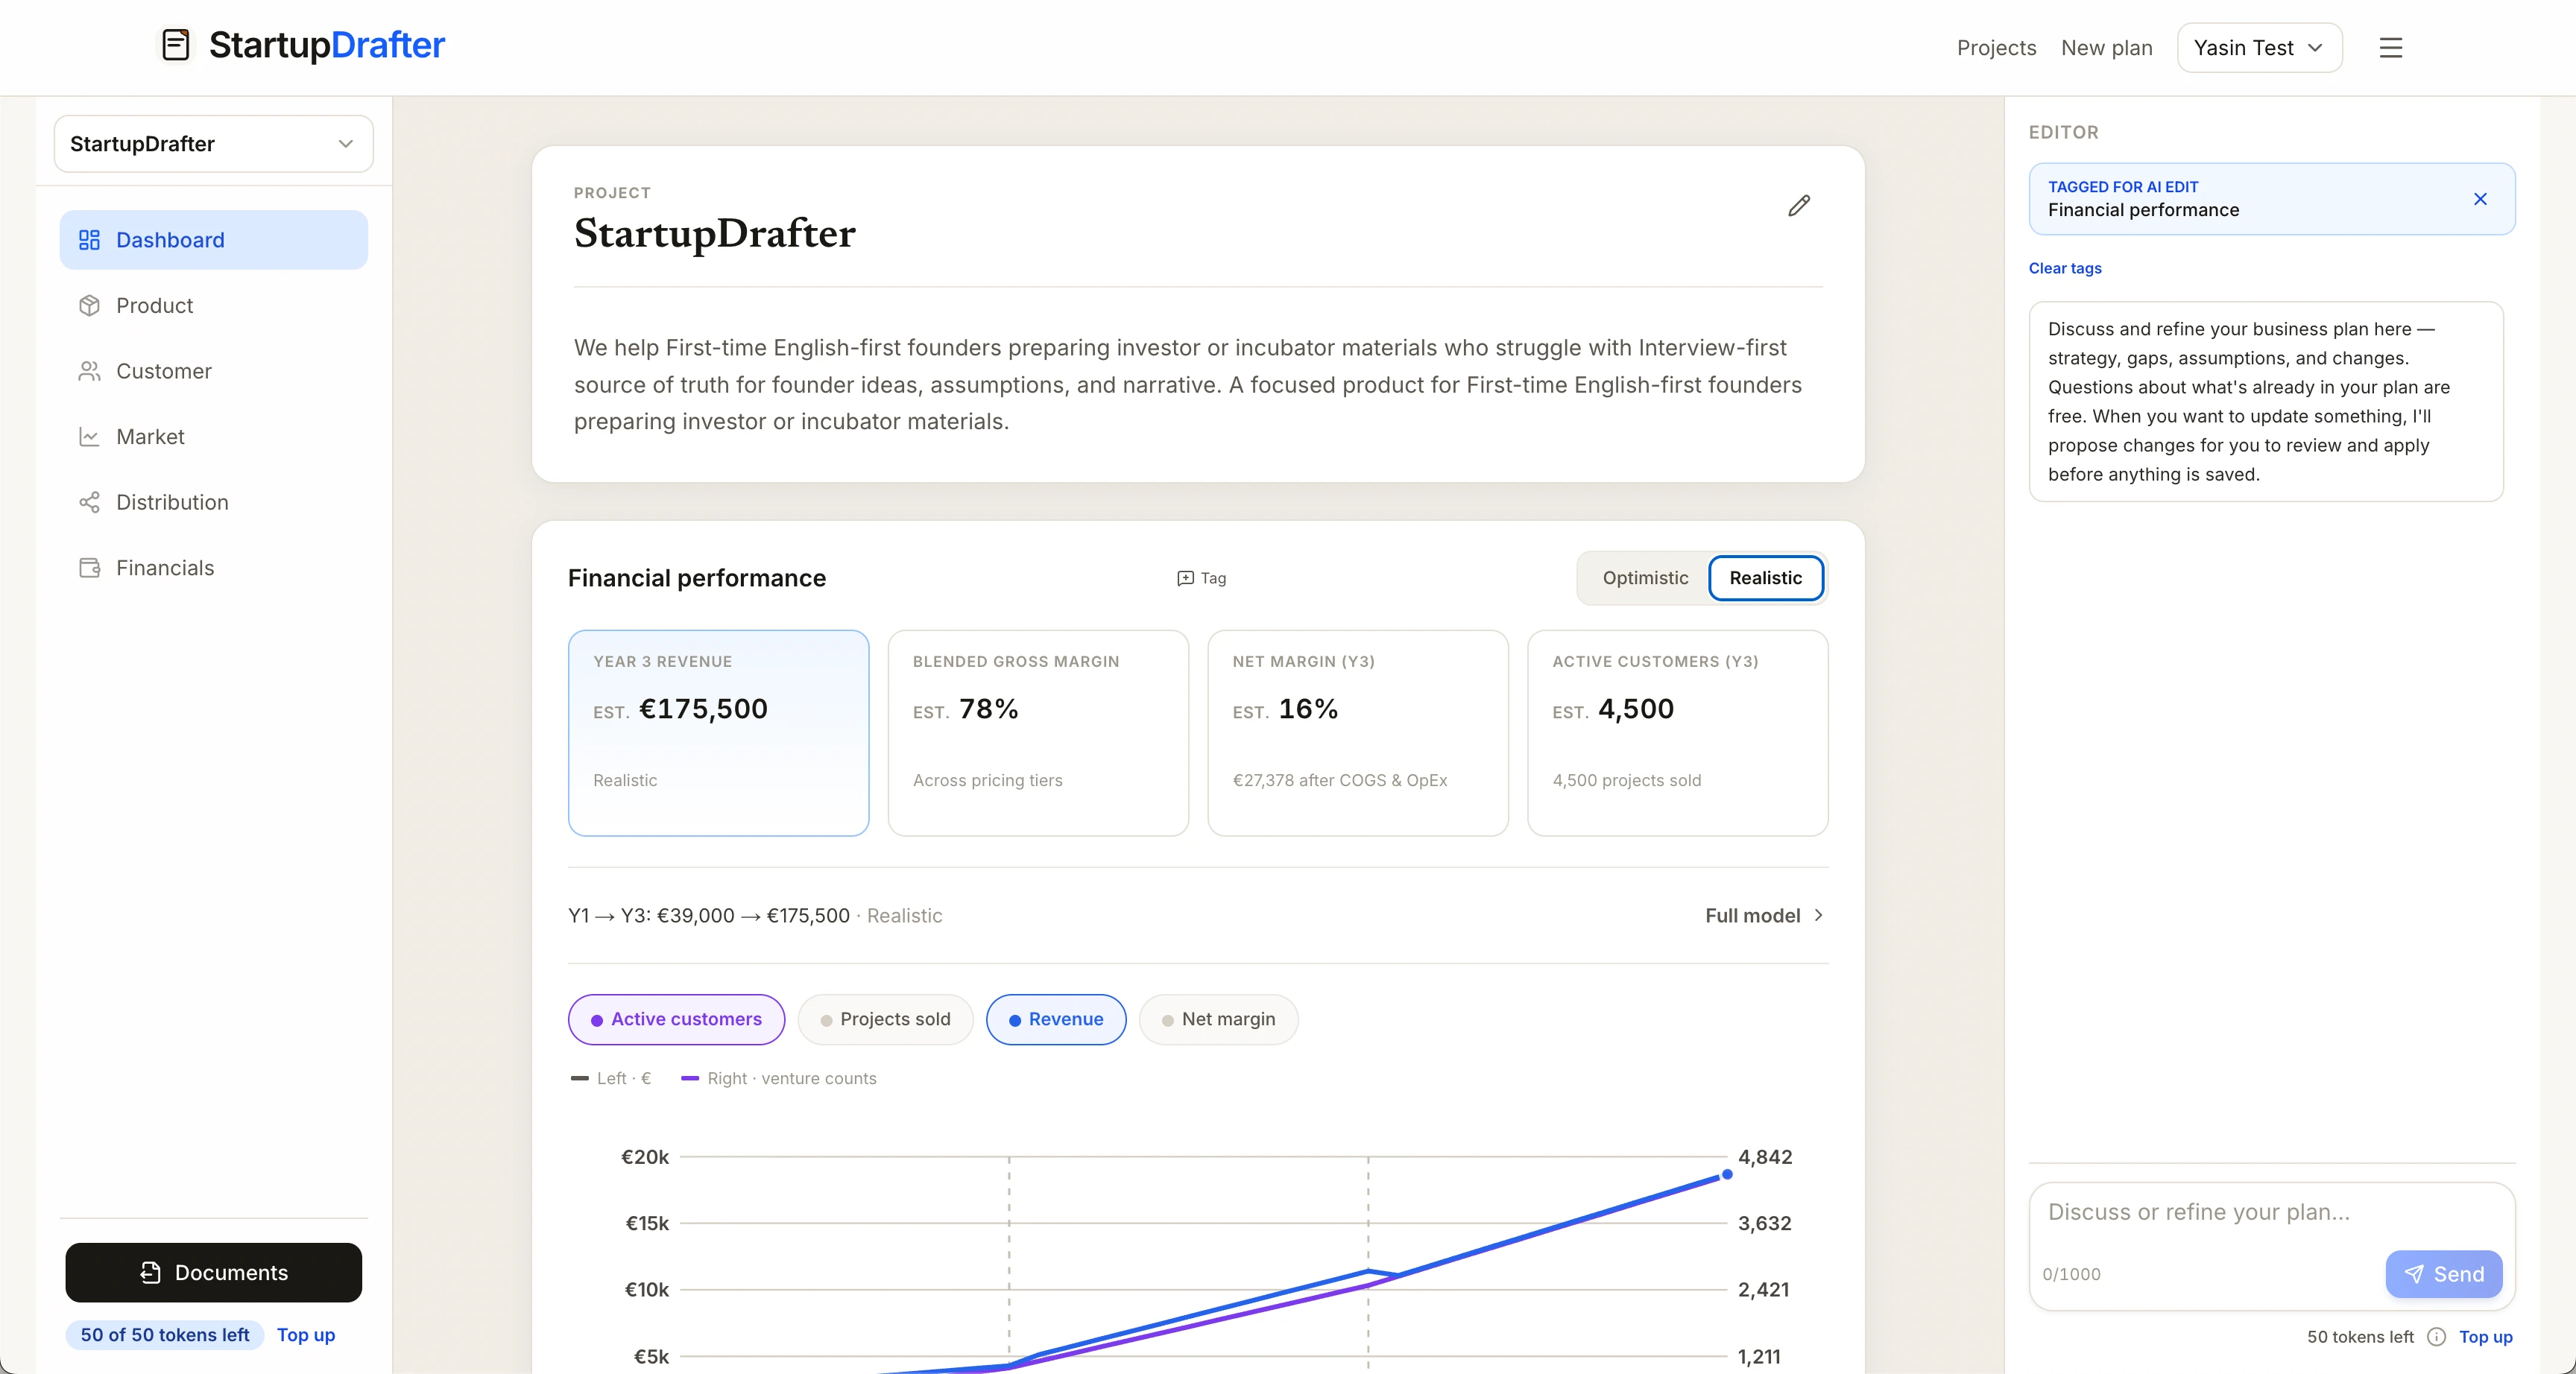
Task: Click the Net Margin (Y3) card
Action: pyautogui.click(x=1358, y=733)
